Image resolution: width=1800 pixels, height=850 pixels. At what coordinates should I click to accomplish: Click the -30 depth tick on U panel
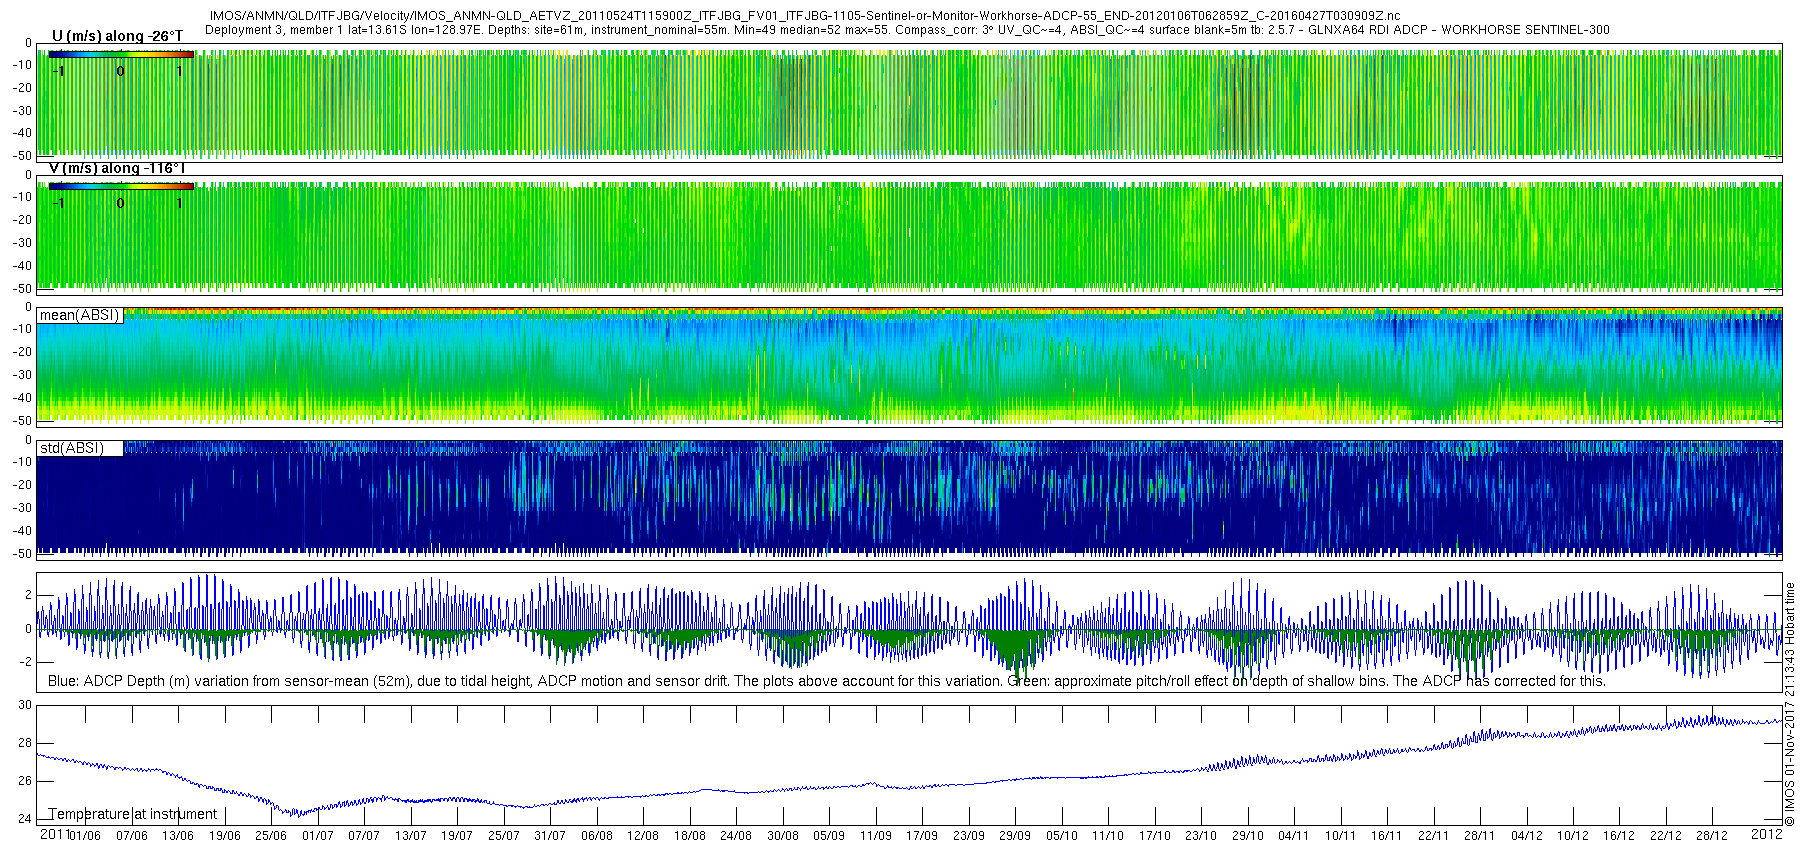22,111
